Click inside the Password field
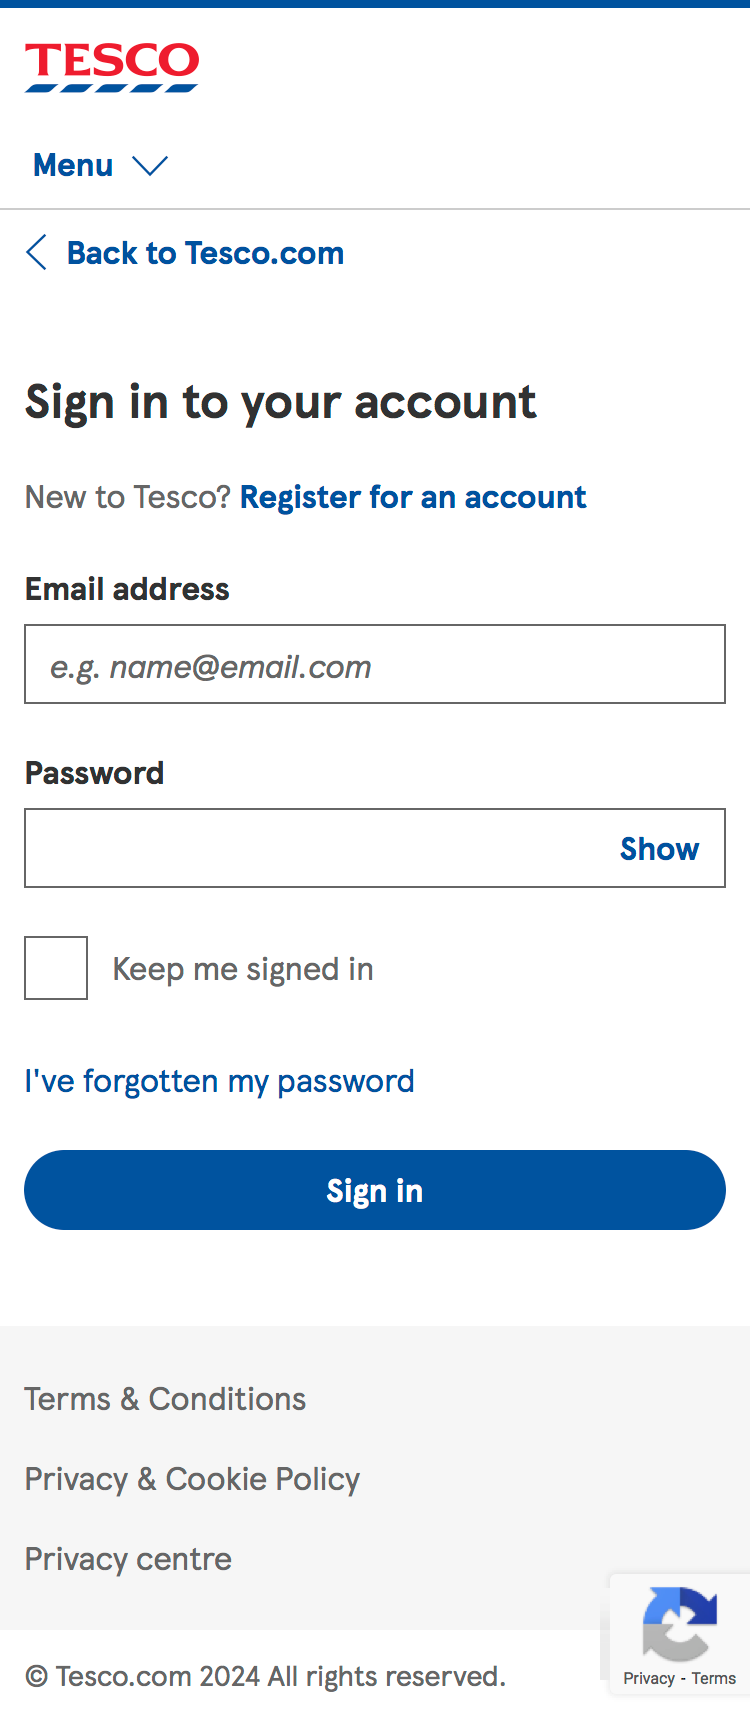The height and width of the screenshot is (1722, 750). (x=300, y=848)
